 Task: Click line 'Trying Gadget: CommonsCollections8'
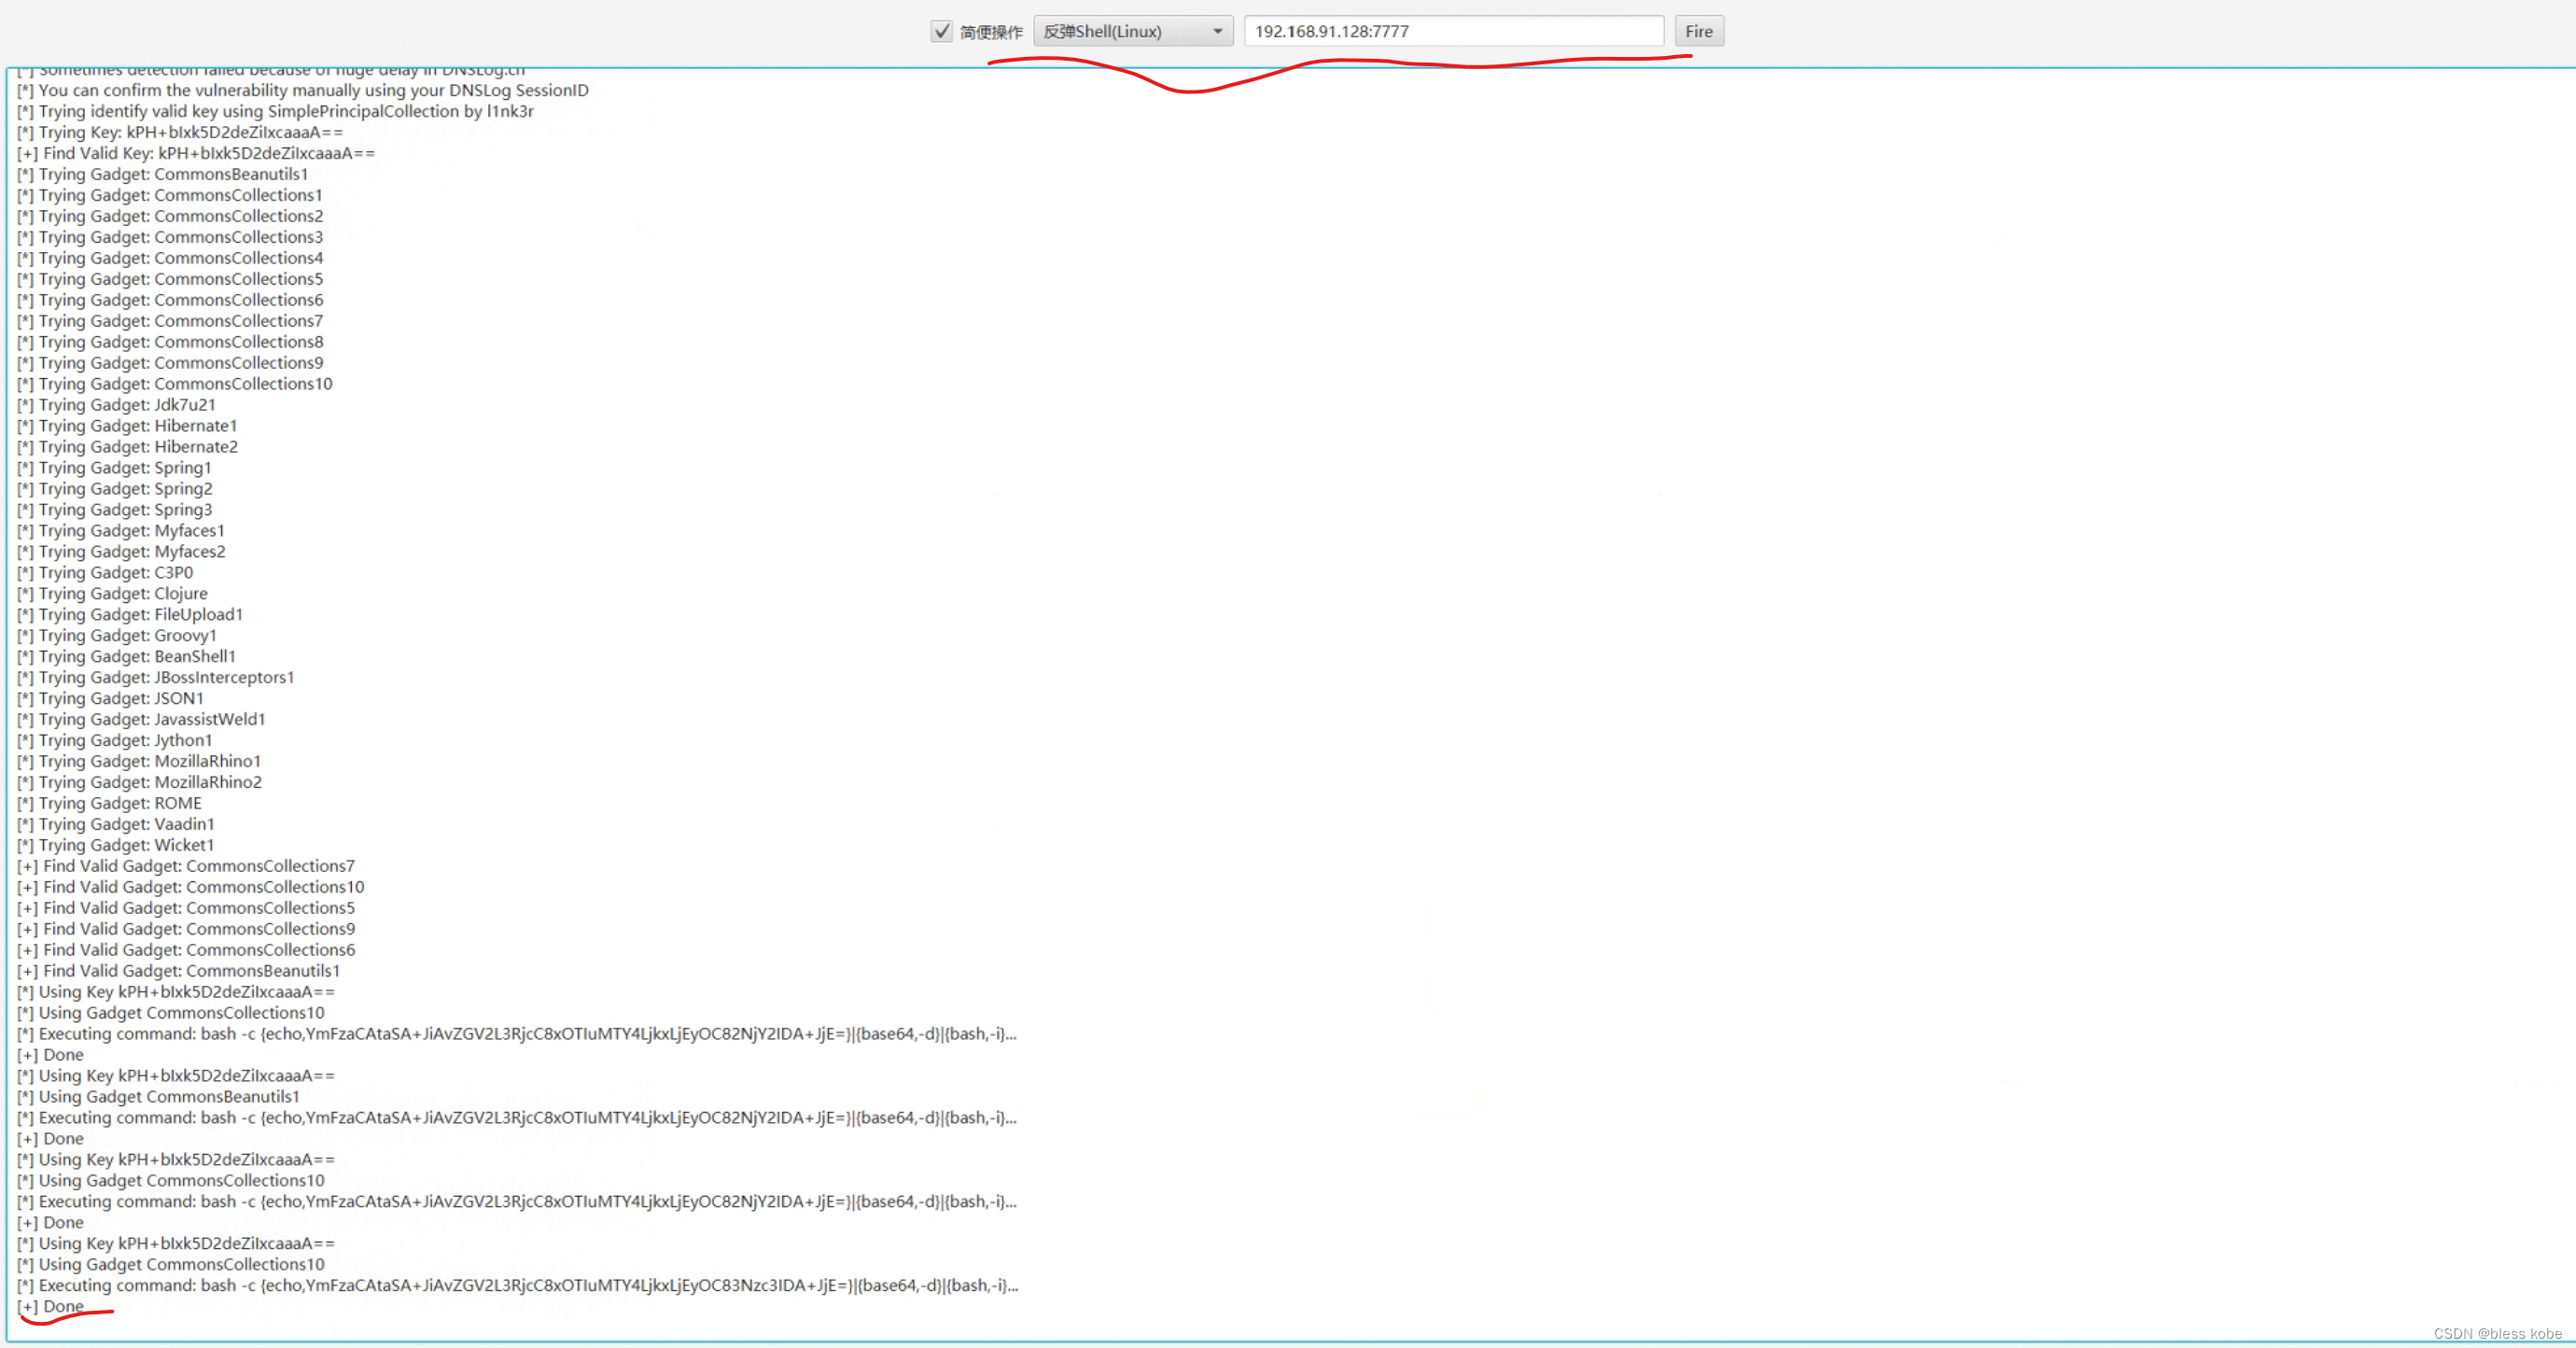pyautogui.click(x=170, y=342)
